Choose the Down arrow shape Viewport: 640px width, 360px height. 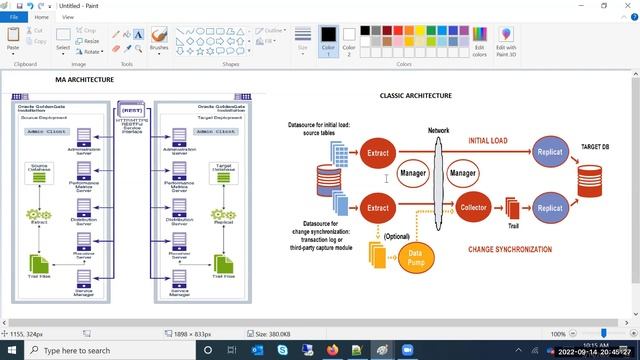(x=180, y=51)
